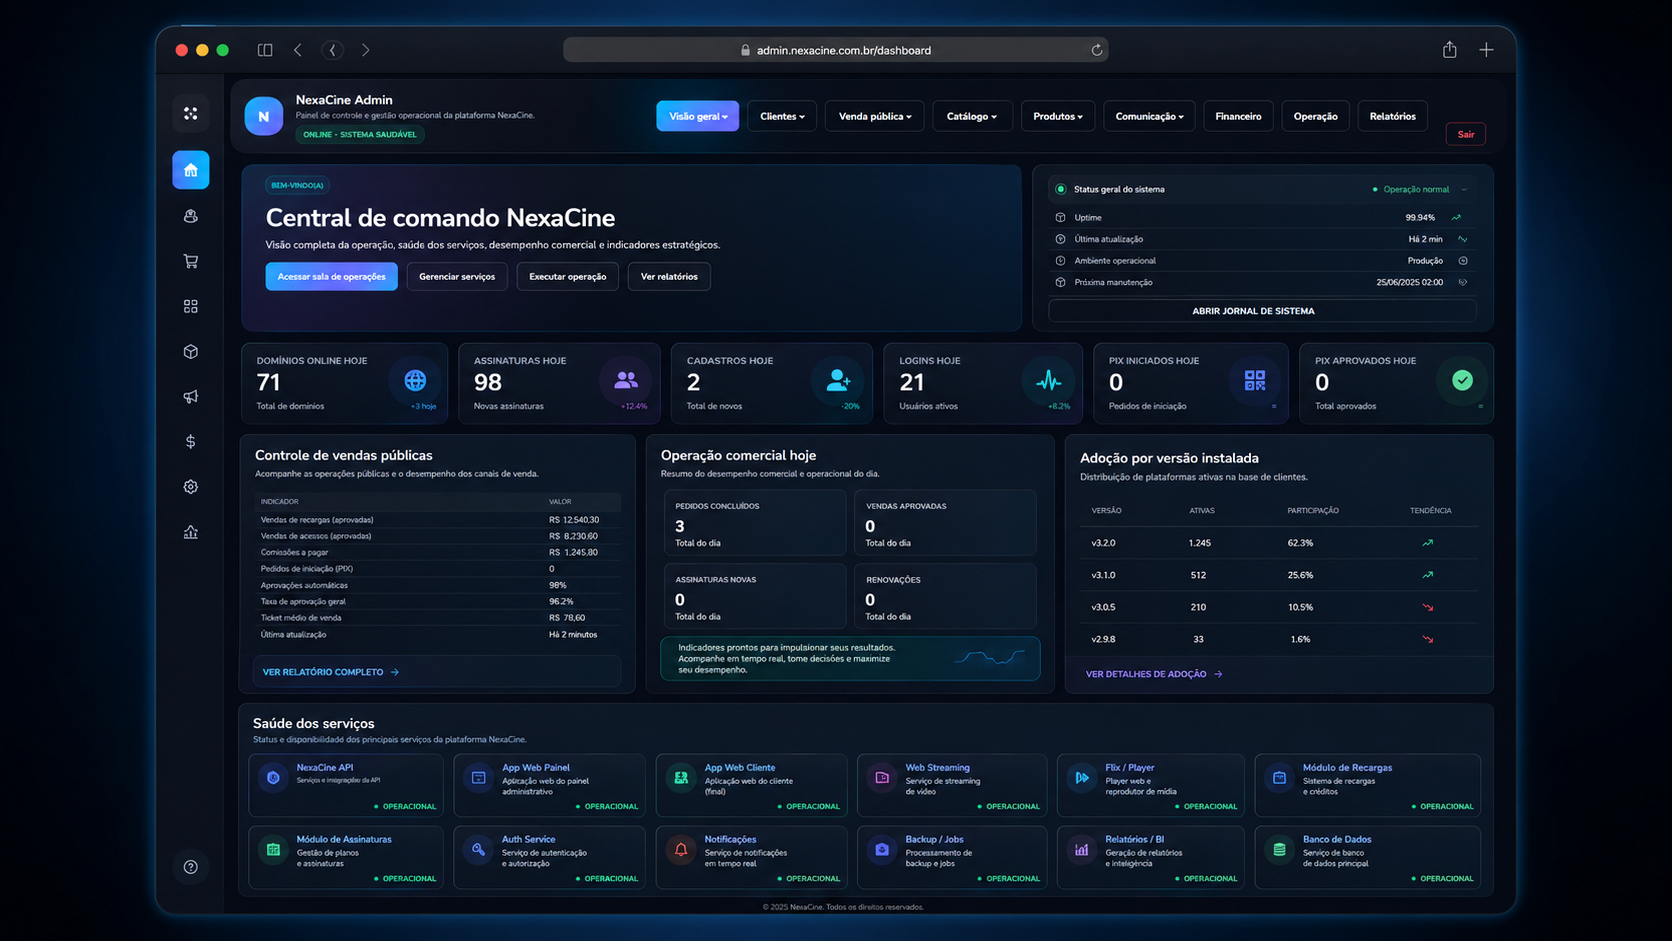Open the products box icon in sidebar
The height and width of the screenshot is (941, 1672).
[x=190, y=351]
